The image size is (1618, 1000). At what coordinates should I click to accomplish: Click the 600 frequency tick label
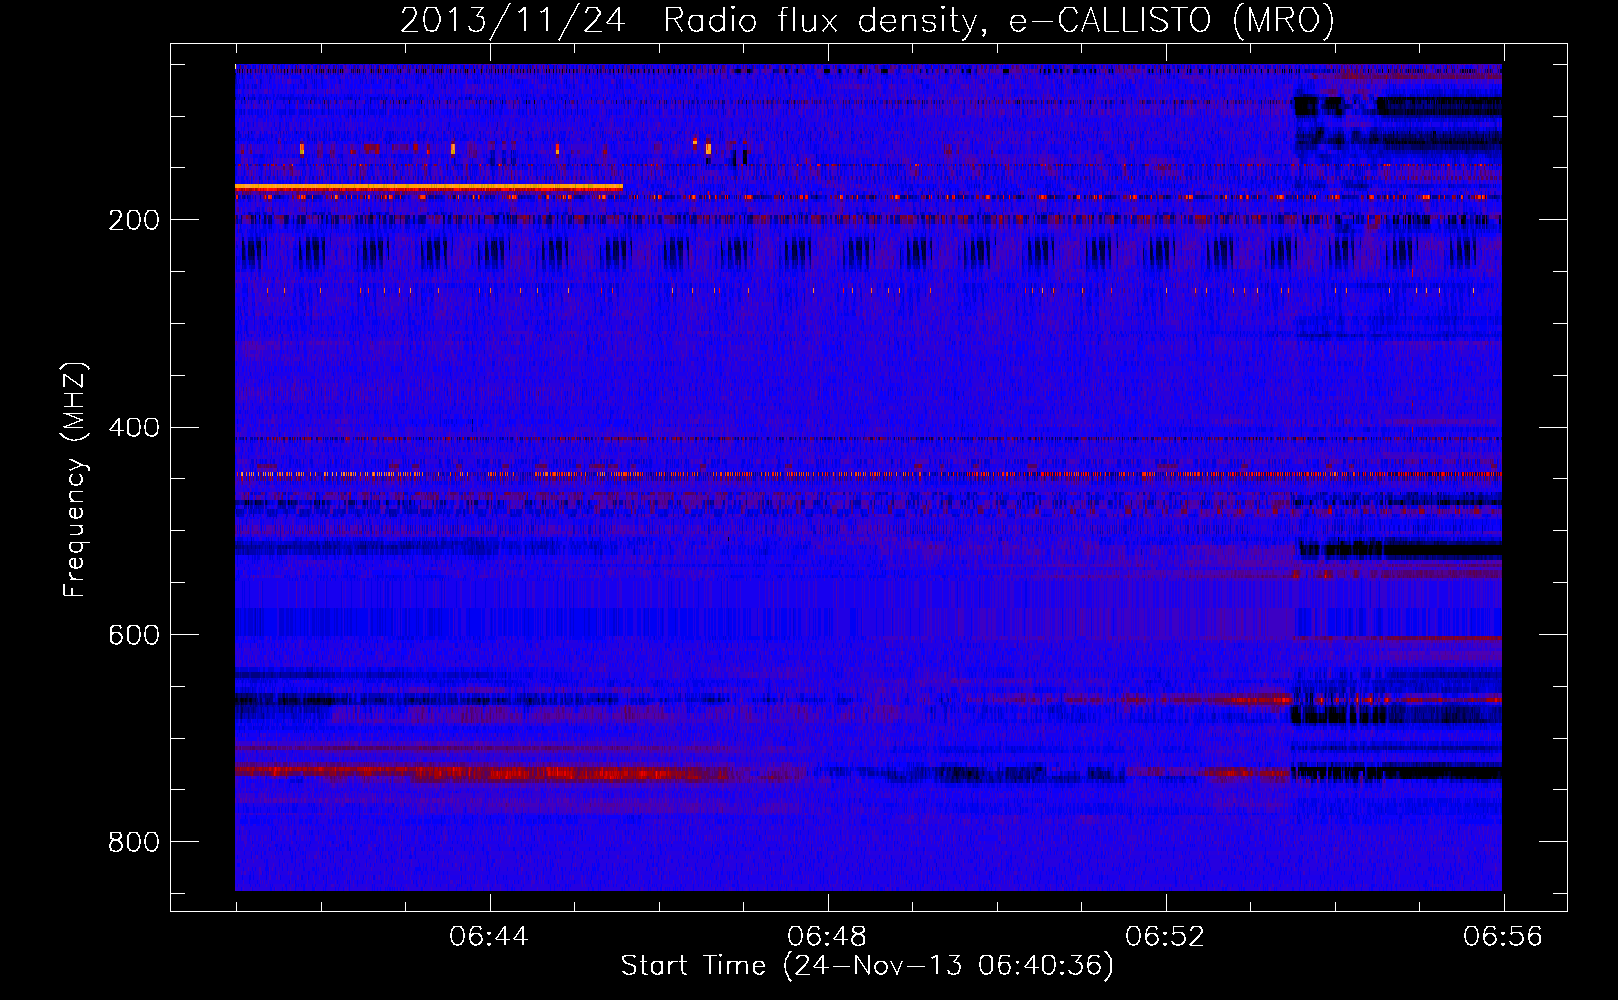[134, 636]
